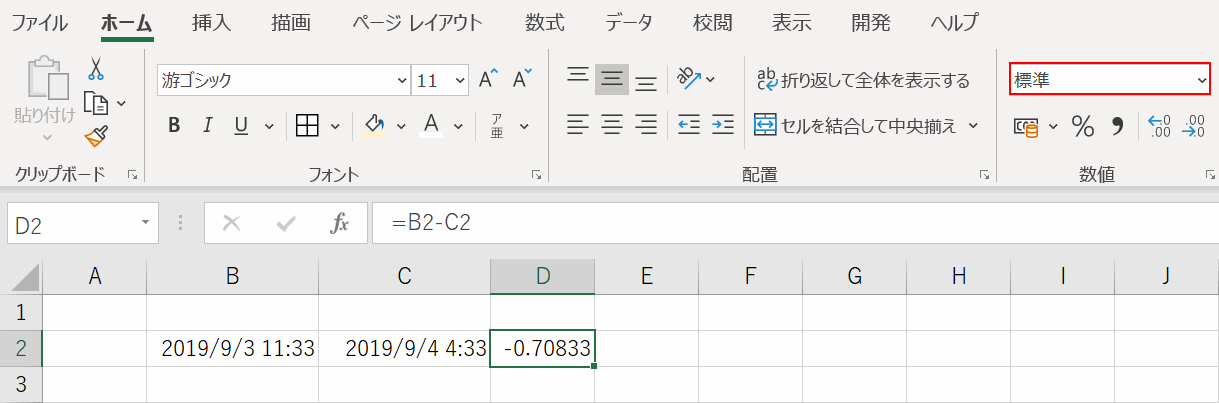
Task: Open font settings dialog launcher
Action: click(536, 175)
